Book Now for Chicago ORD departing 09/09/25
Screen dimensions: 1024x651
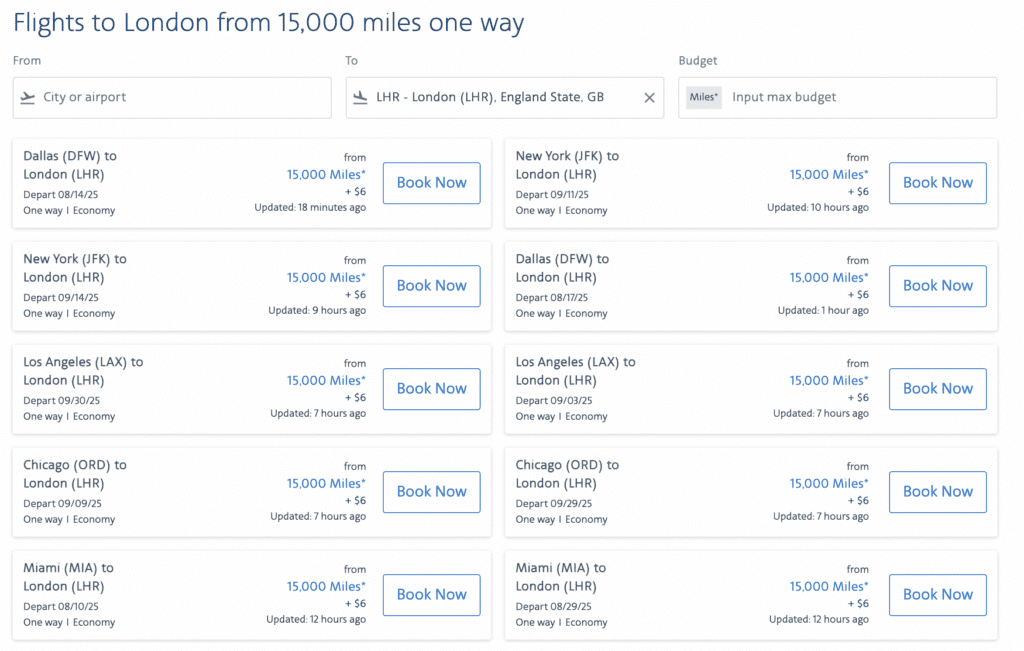[431, 492]
